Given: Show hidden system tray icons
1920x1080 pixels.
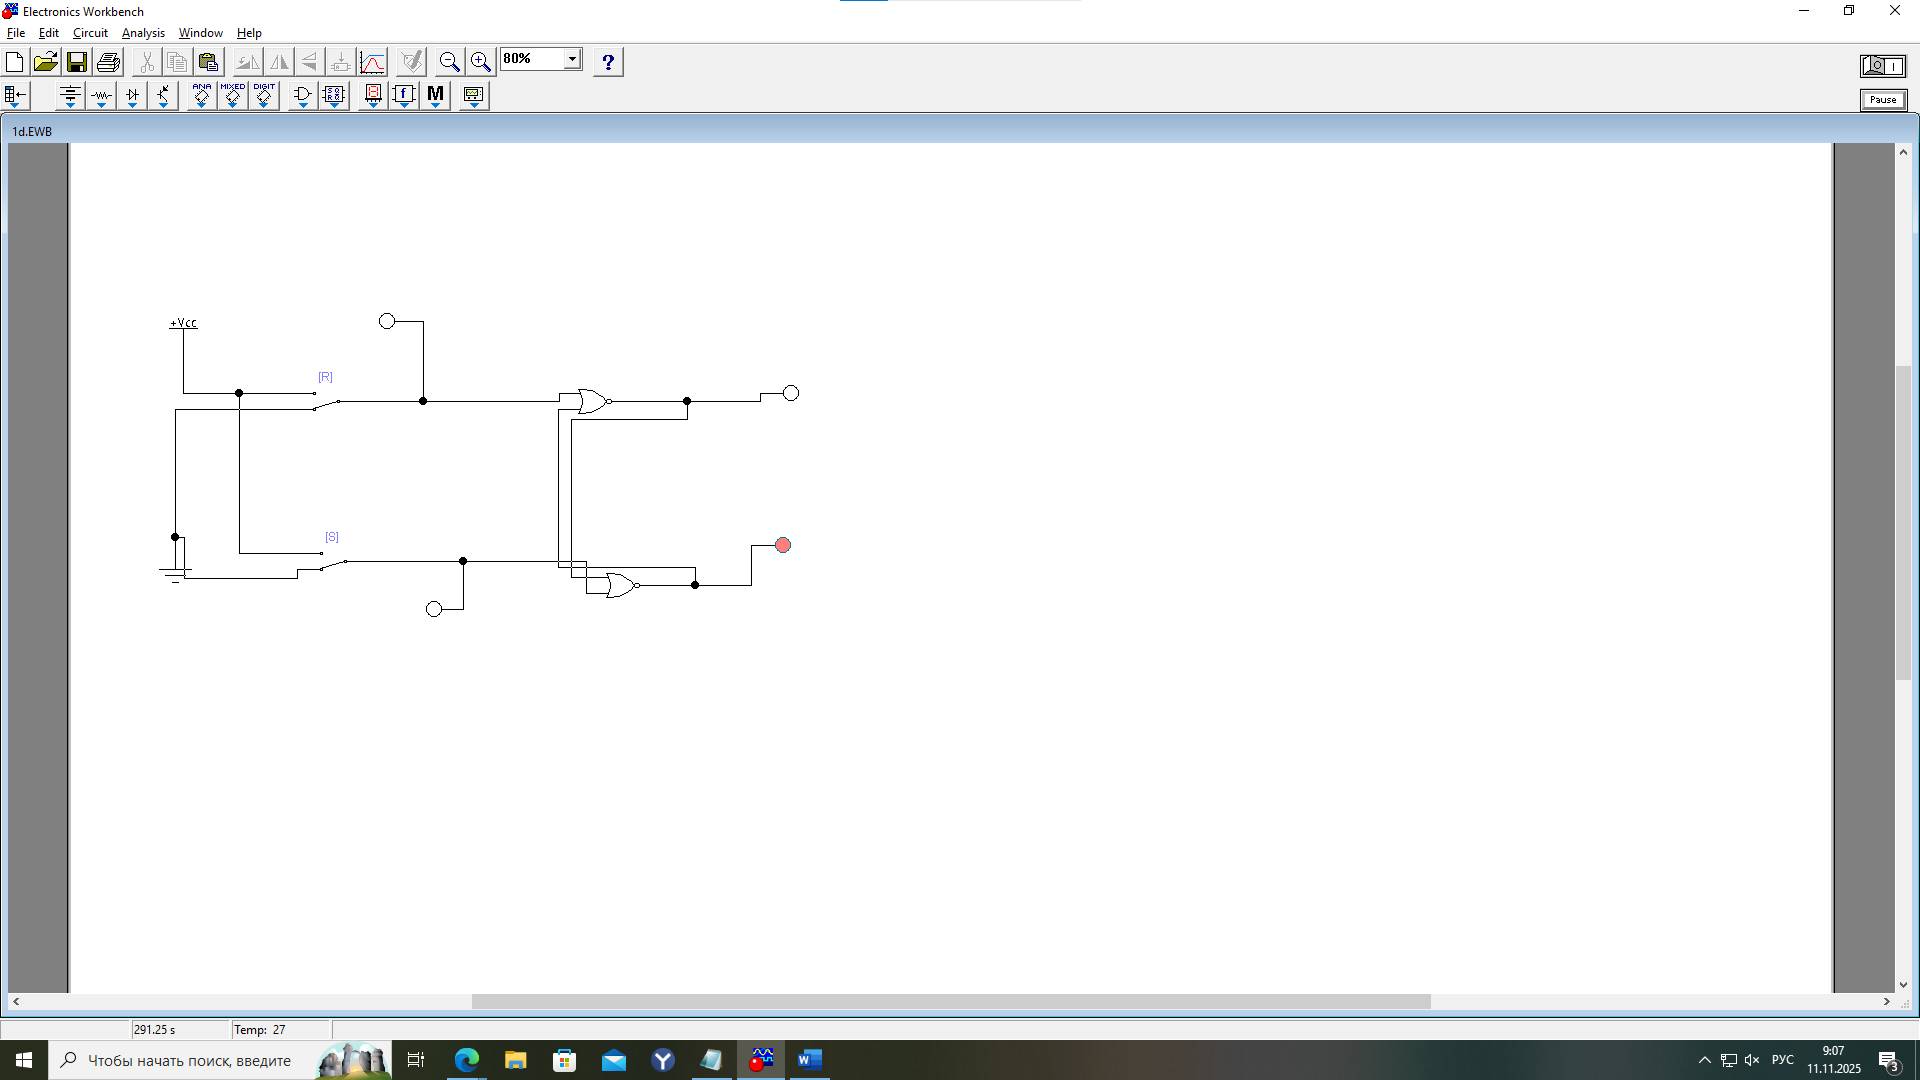Looking at the screenshot, I should (x=1704, y=1060).
